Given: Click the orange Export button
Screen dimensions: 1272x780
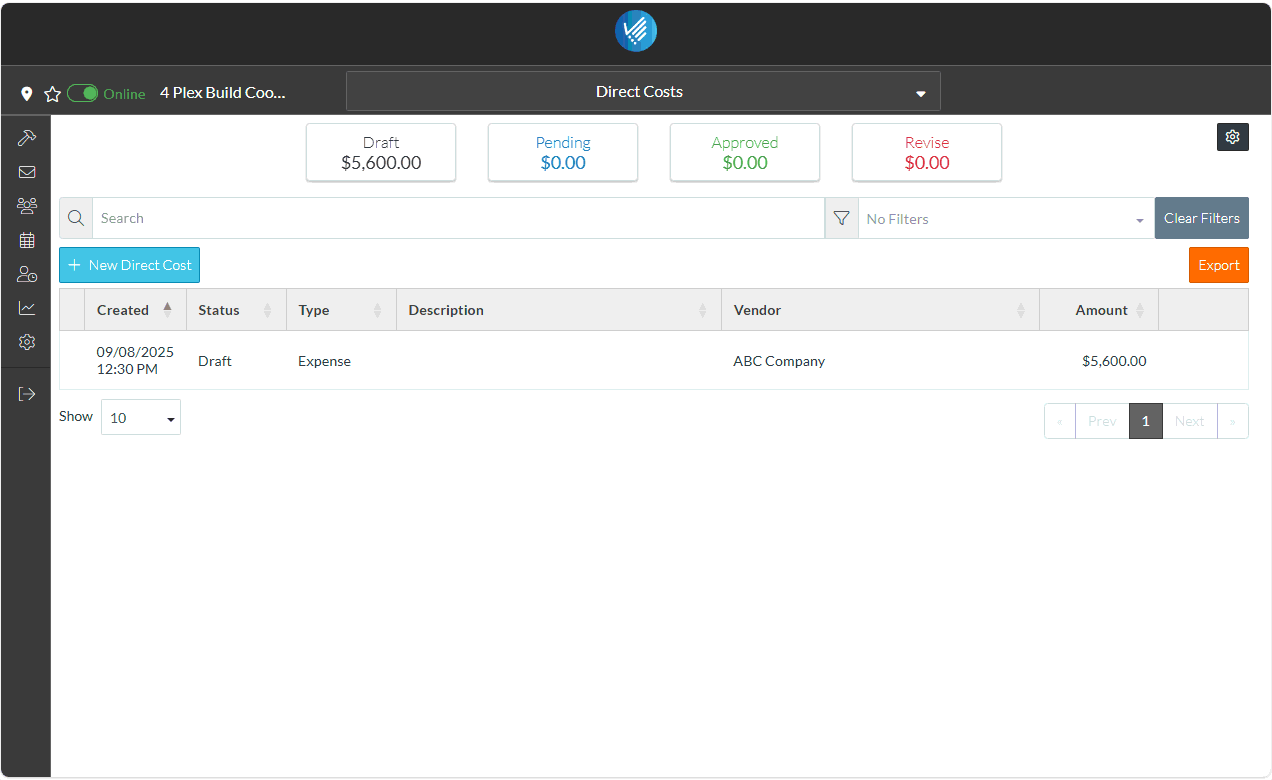Looking at the screenshot, I should pyautogui.click(x=1219, y=265).
